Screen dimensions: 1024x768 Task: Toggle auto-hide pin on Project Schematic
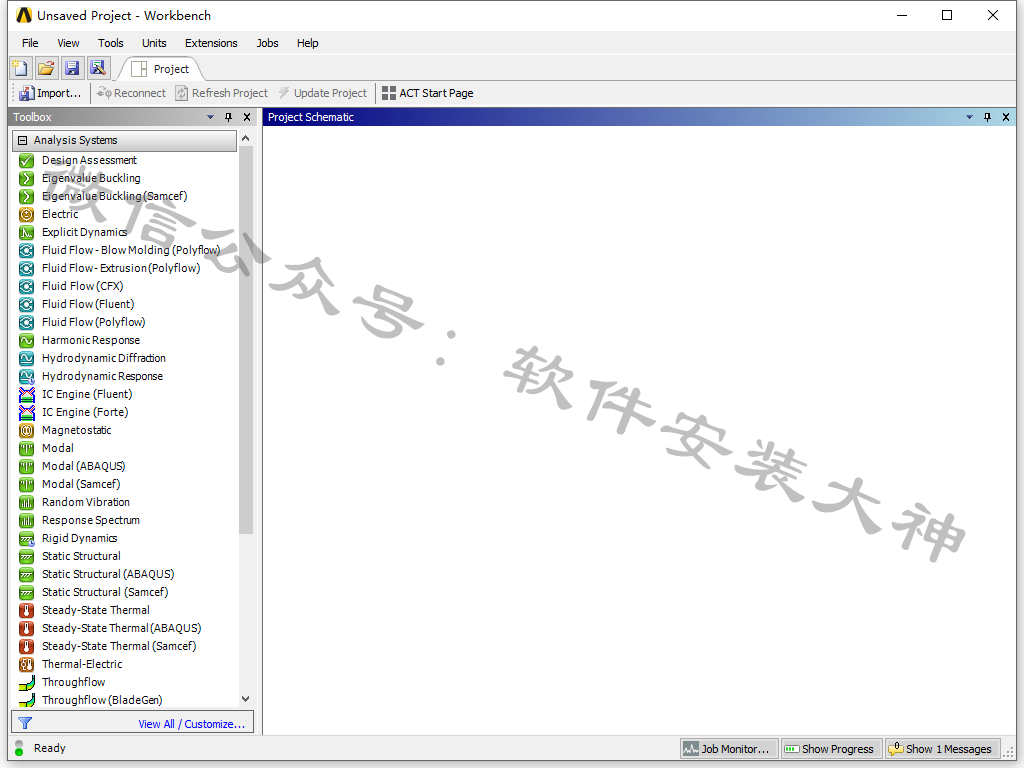988,117
